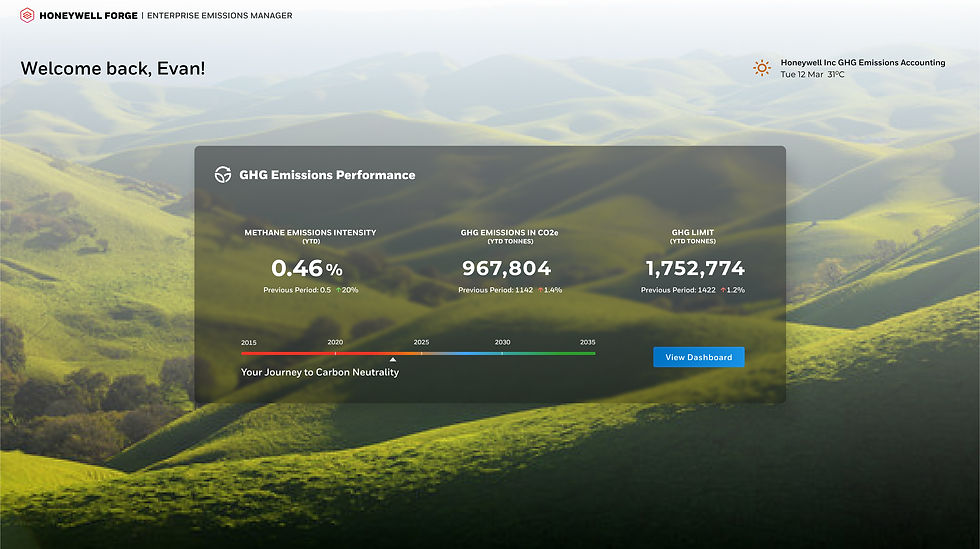
Task: Click the 0.46% methane intensity value
Action: pyautogui.click(x=307, y=268)
